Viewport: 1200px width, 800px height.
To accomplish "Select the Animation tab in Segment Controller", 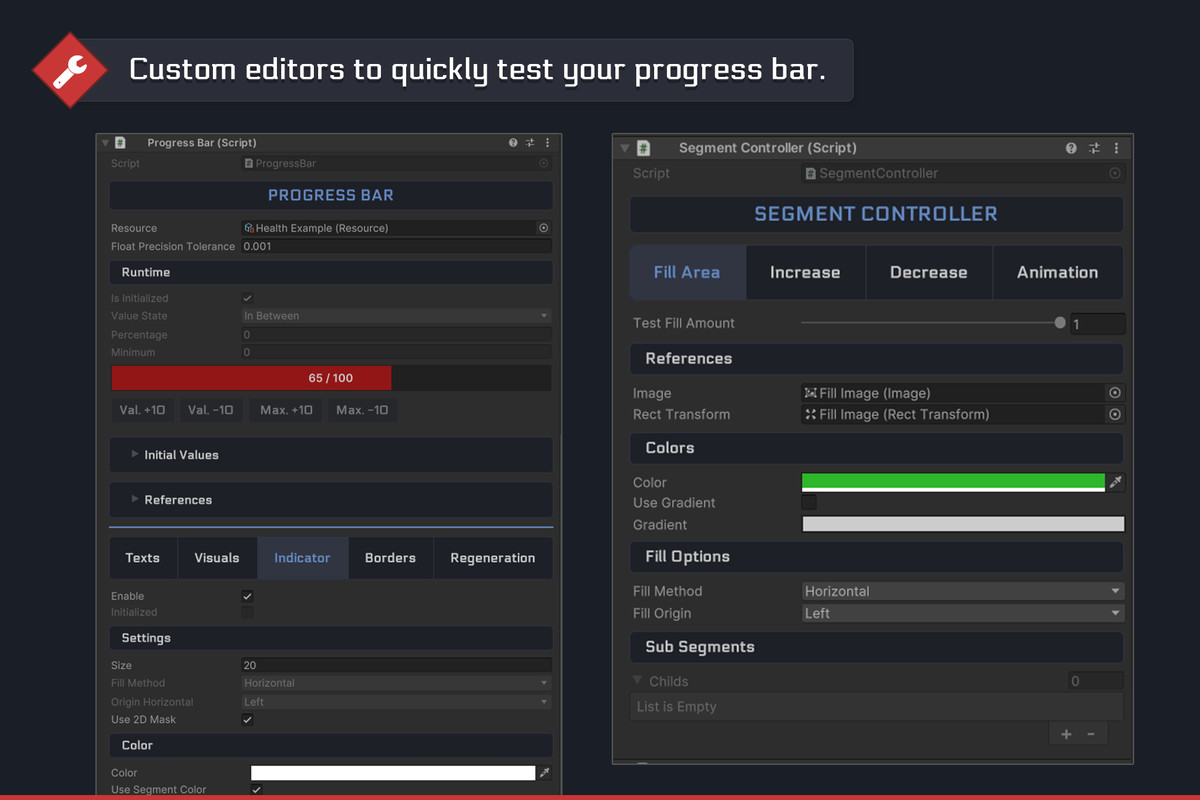I will [1057, 272].
